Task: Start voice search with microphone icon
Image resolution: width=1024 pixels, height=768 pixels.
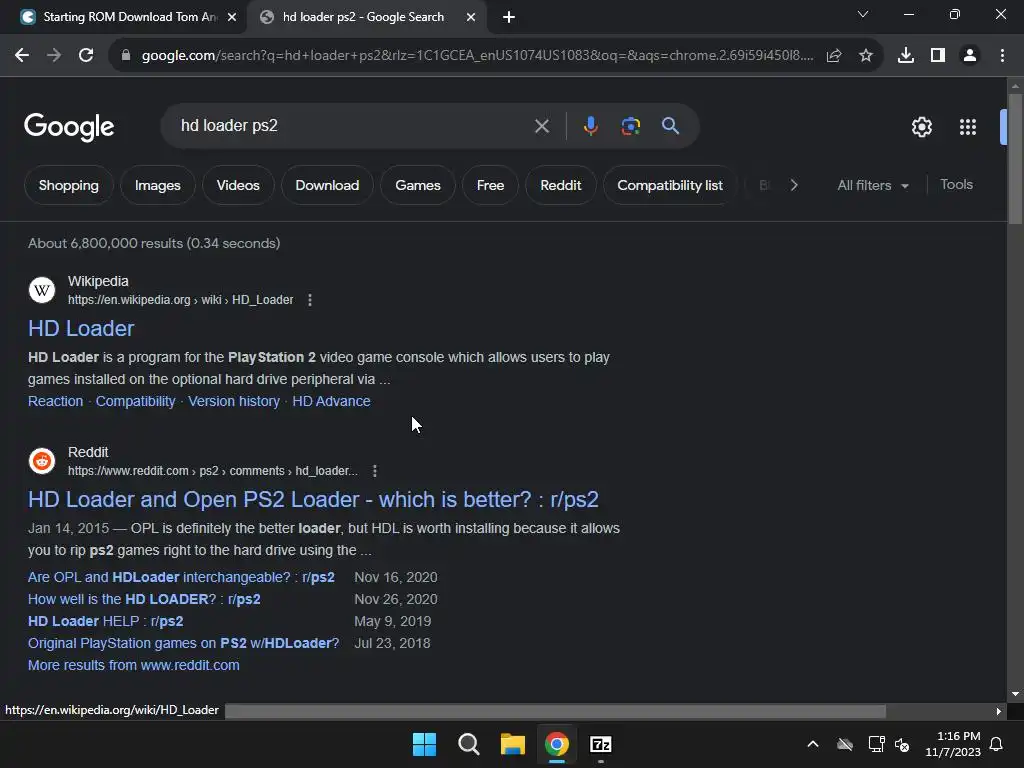Action: click(x=590, y=126)
